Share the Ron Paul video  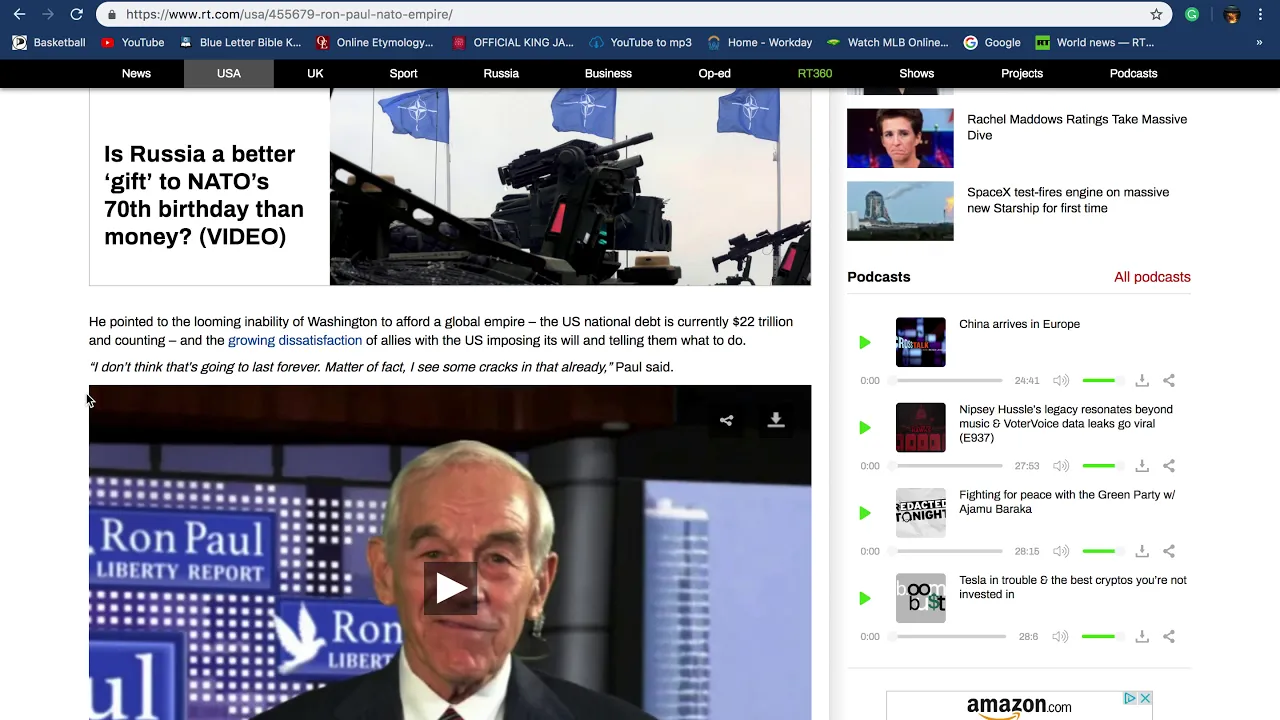[x=726, y=421]
